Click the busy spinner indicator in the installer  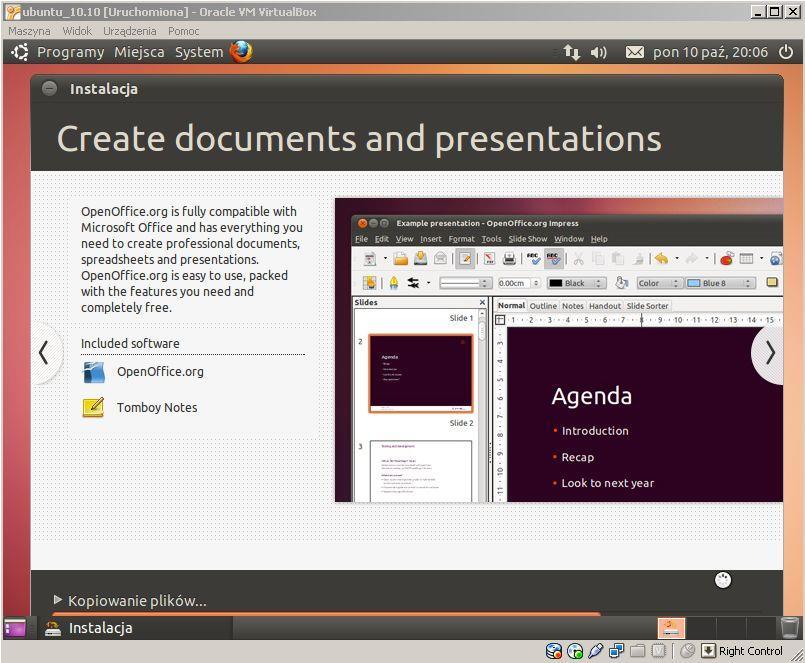point(723,580)
